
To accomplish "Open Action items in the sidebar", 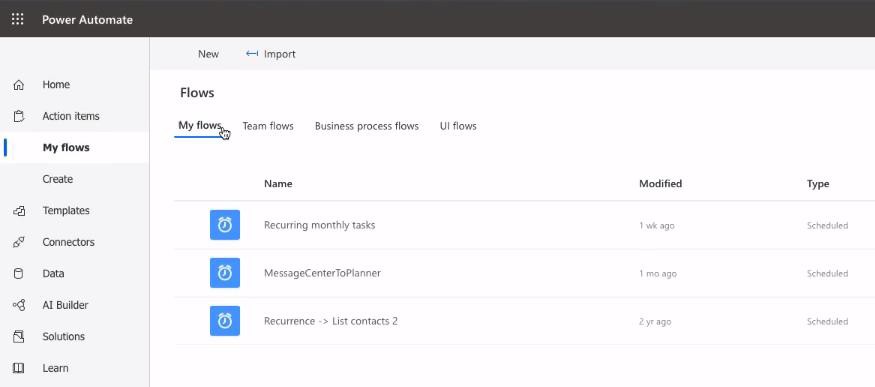I will pos(71,116).
